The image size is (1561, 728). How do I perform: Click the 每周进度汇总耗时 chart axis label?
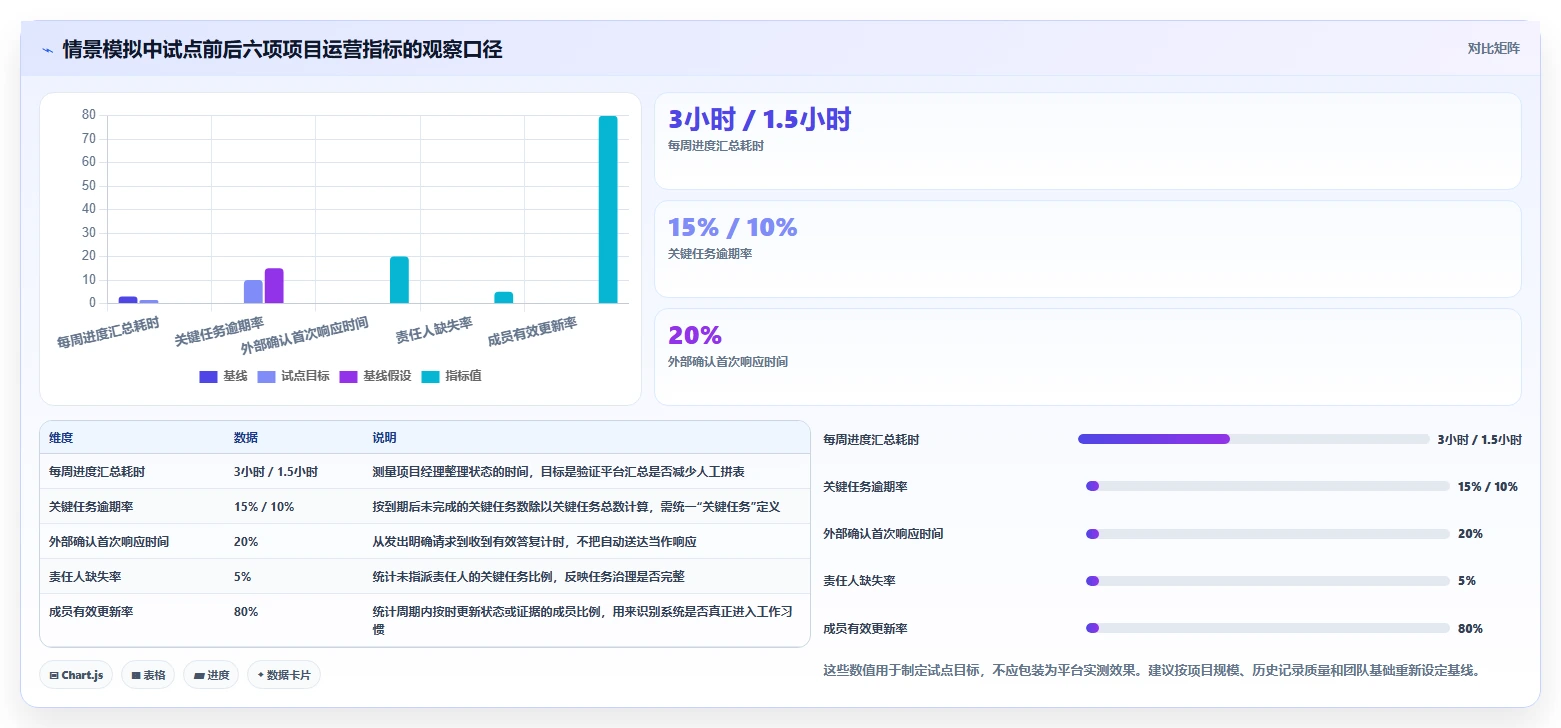[108, 332]
